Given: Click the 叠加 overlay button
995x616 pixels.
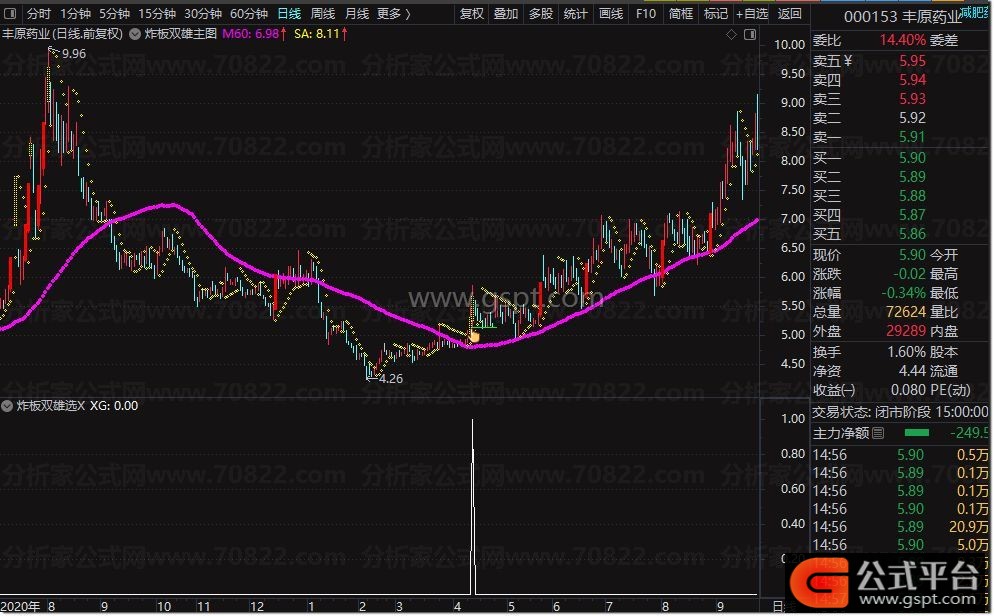Looking at the screenshot, I should pos(506,13).
